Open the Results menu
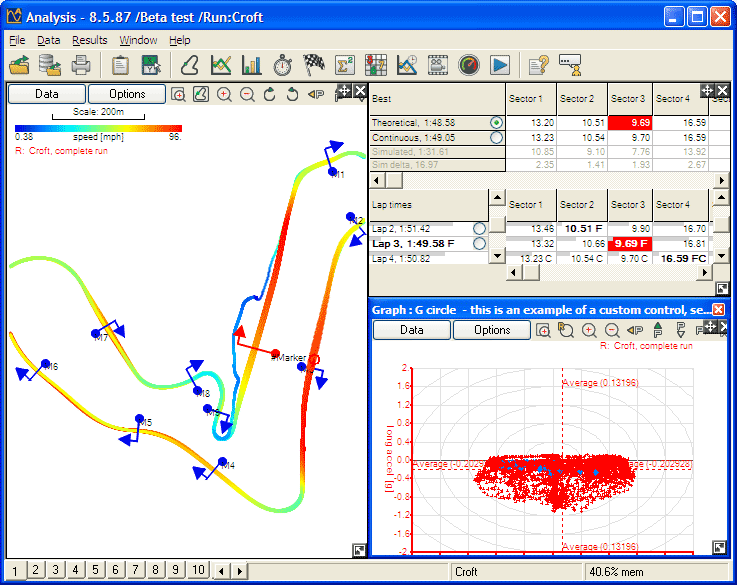The image size is (737, 585). tap(90, 40)
